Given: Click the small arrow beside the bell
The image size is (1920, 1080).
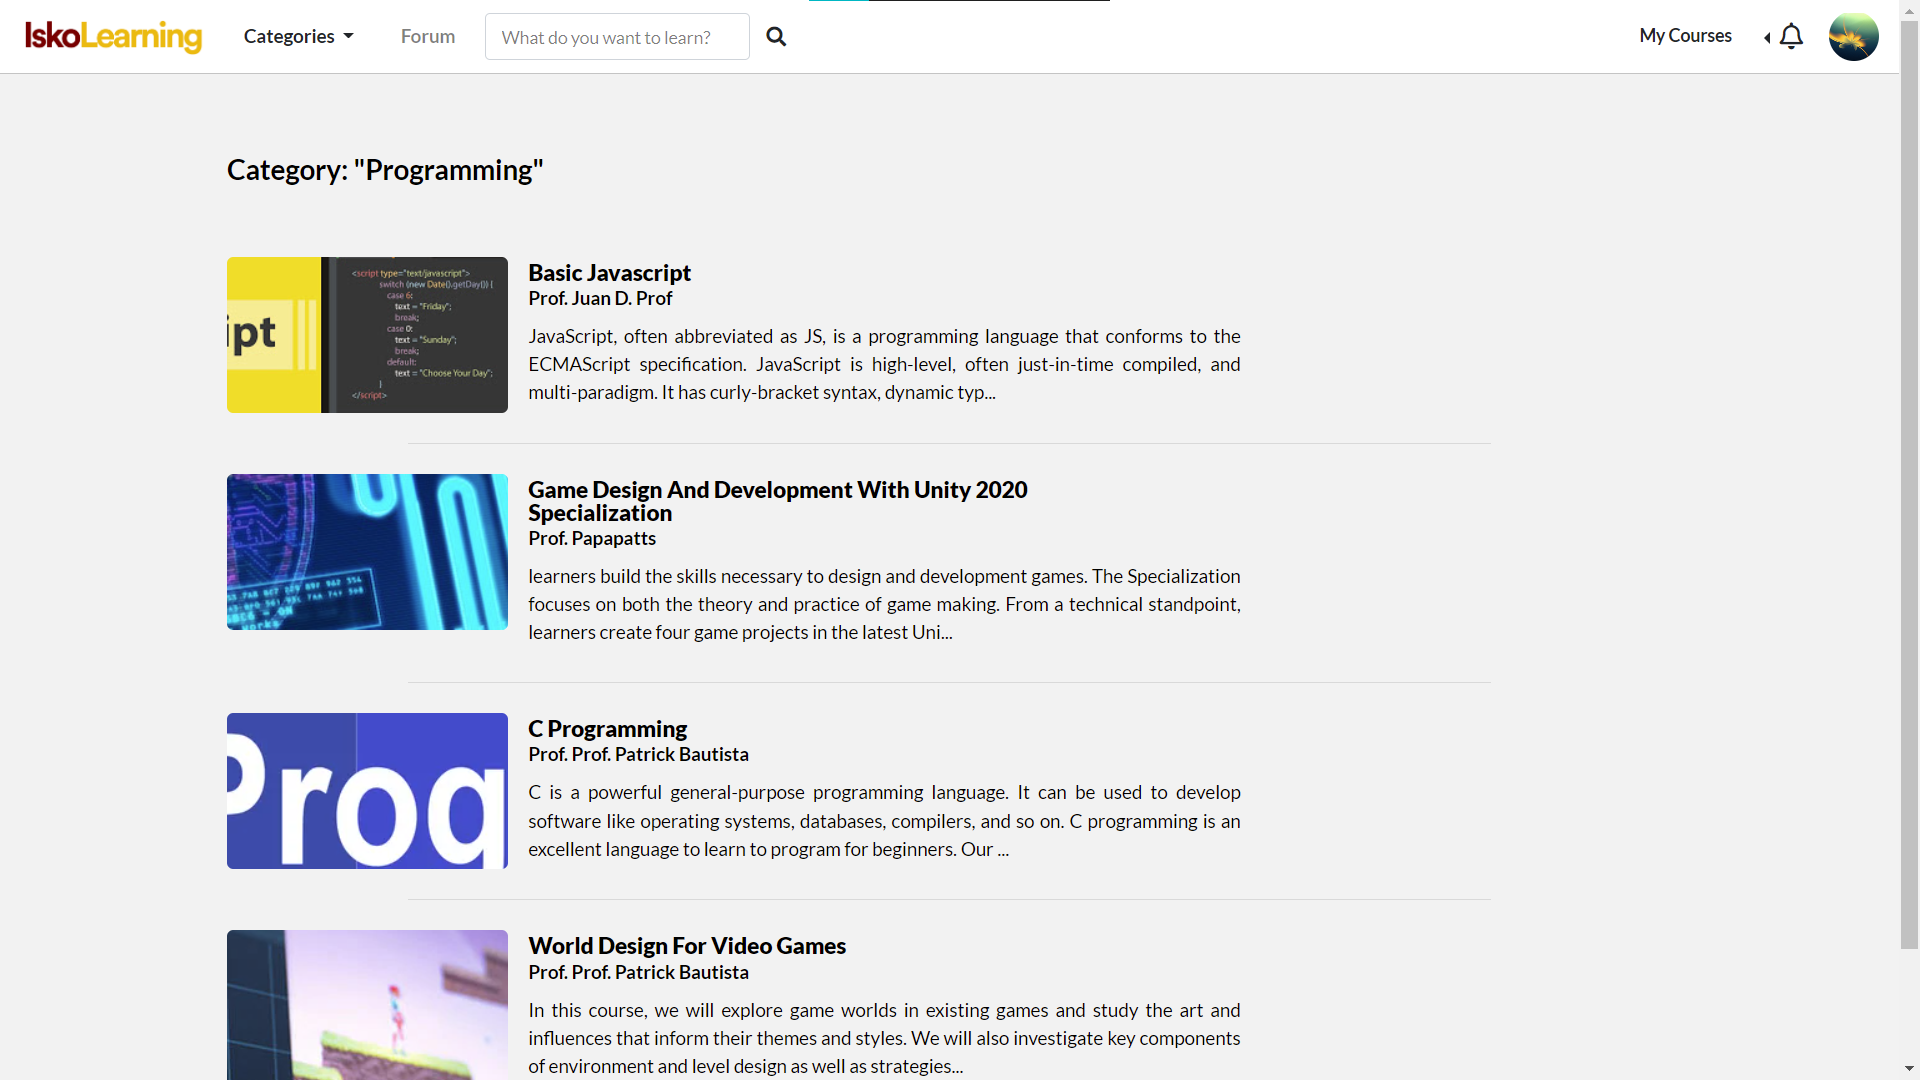Looking at the screenshot, I should coord(1767,37).
